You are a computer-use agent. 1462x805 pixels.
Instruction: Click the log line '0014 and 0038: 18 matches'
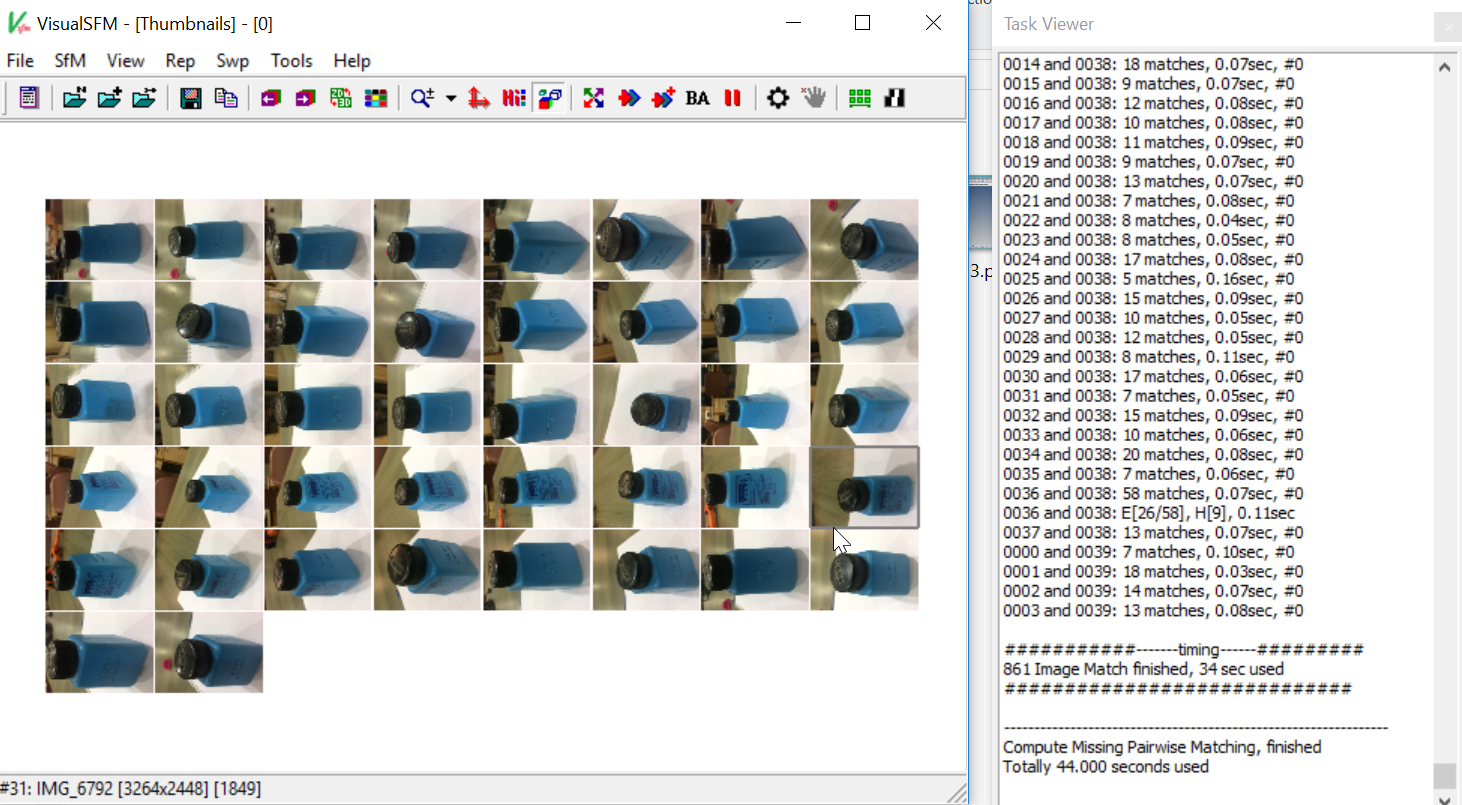click(1153, 64)
